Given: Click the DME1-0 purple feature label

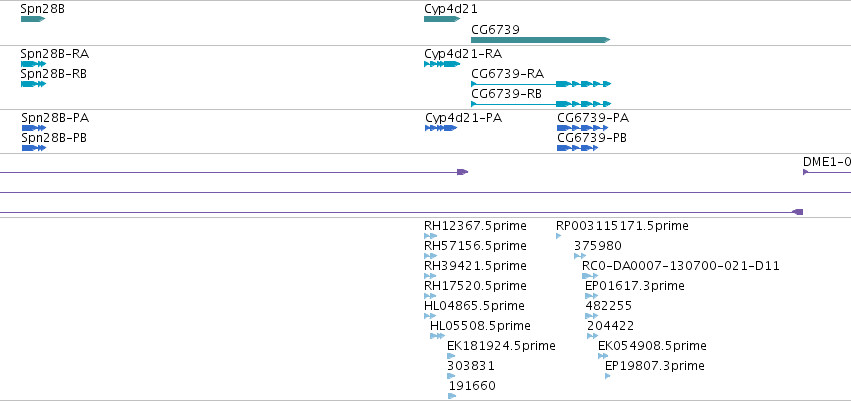Looking at the screenshot, I should pyautogui.click(x=827, y=162).
